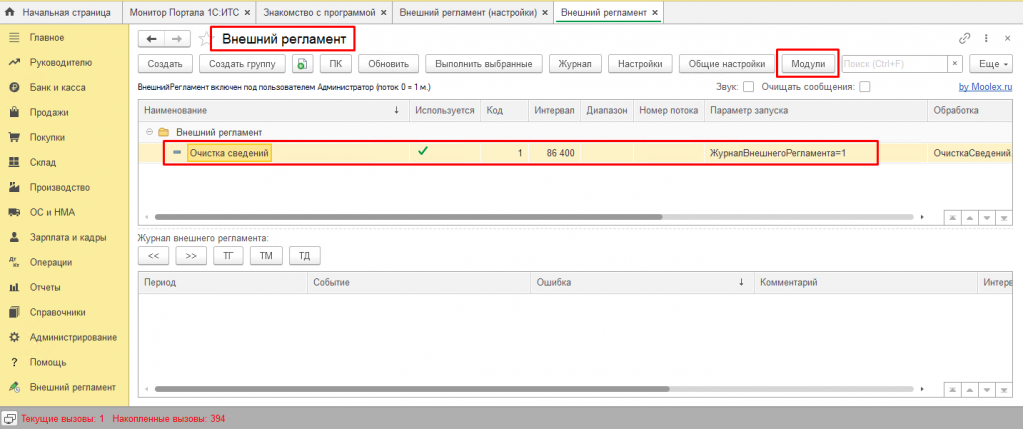
Task: Add page to favorites with star icon
Action: (205, 39)
